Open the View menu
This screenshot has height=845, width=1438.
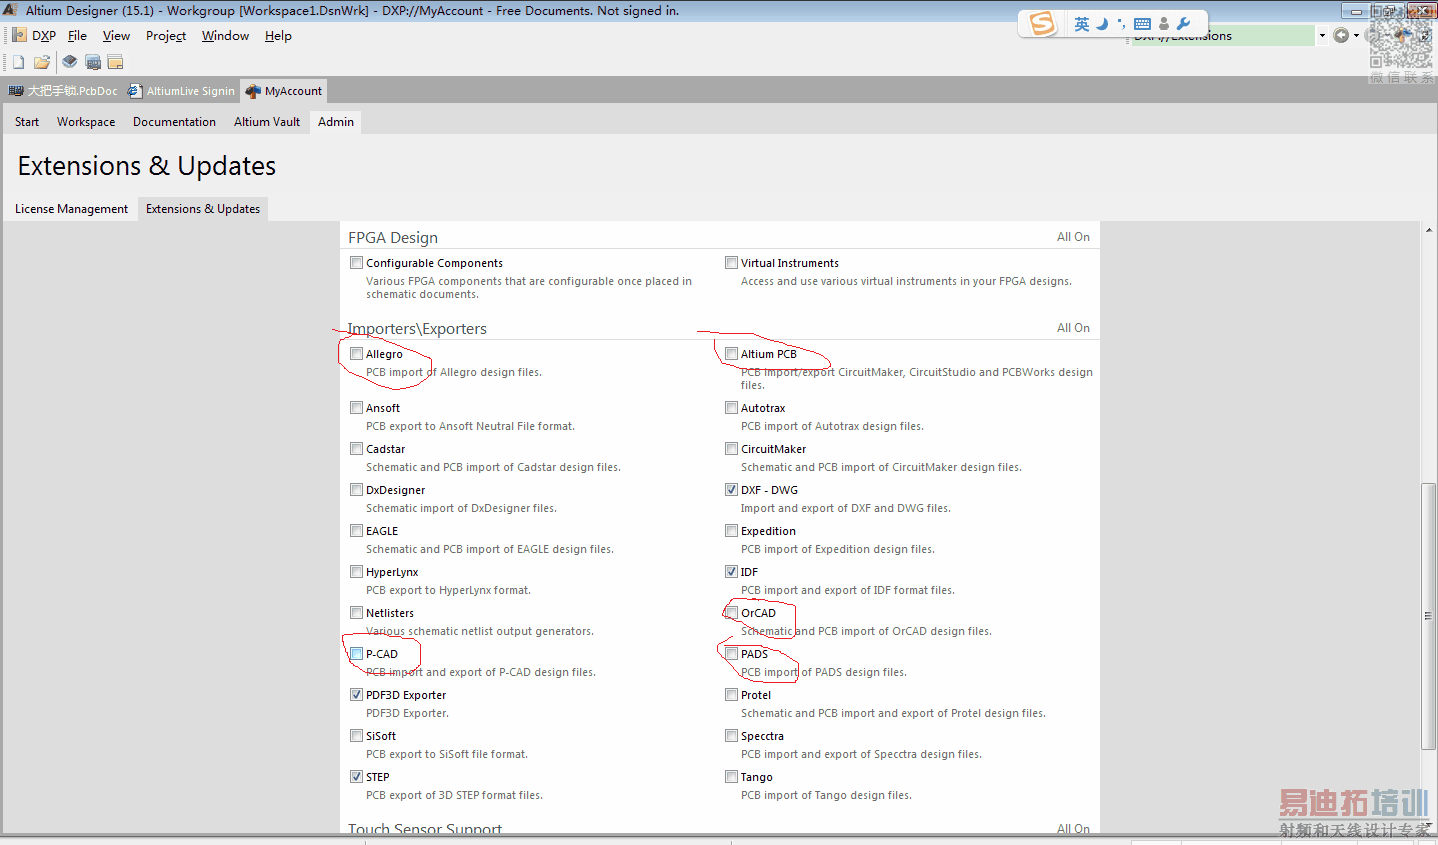click(116, 36)
